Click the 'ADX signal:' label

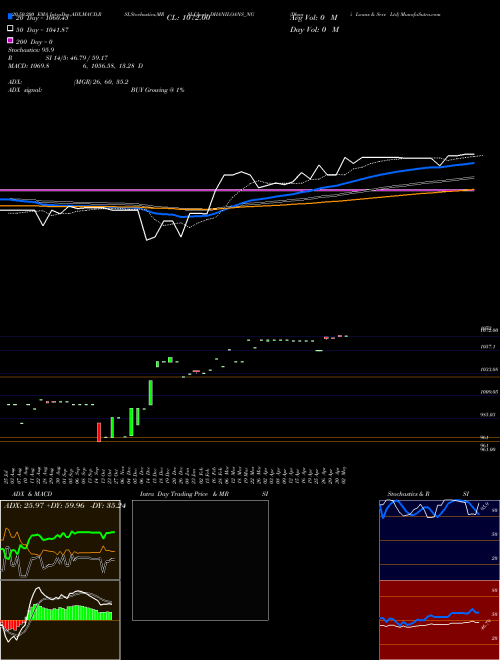[x=25, y=90]
